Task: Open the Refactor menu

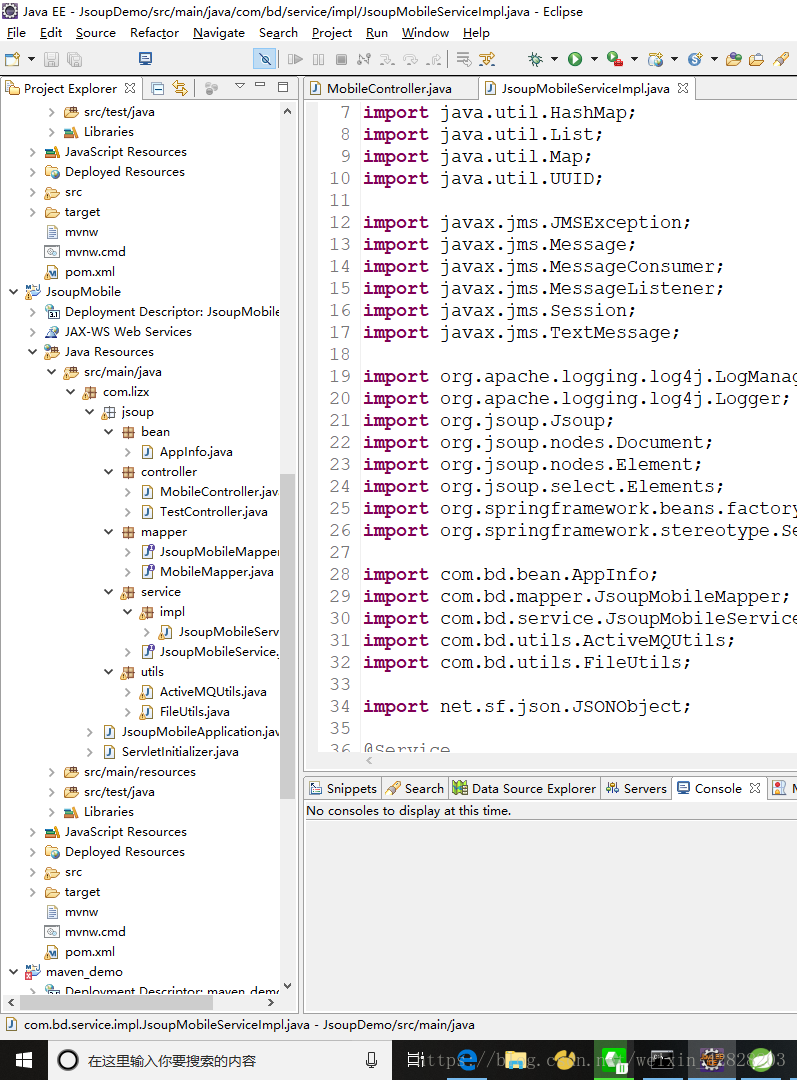Action: [154, 32]
